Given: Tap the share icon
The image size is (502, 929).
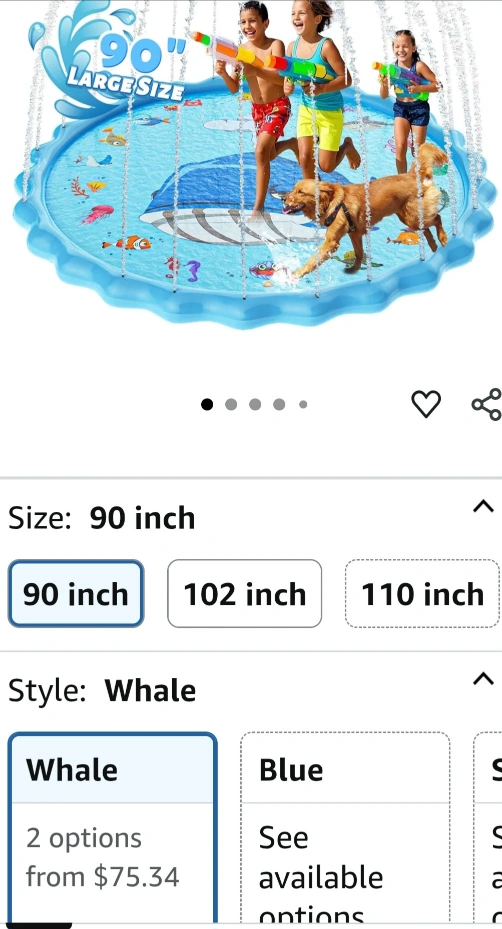Looking at the screenshot, I should coord(487,405).
